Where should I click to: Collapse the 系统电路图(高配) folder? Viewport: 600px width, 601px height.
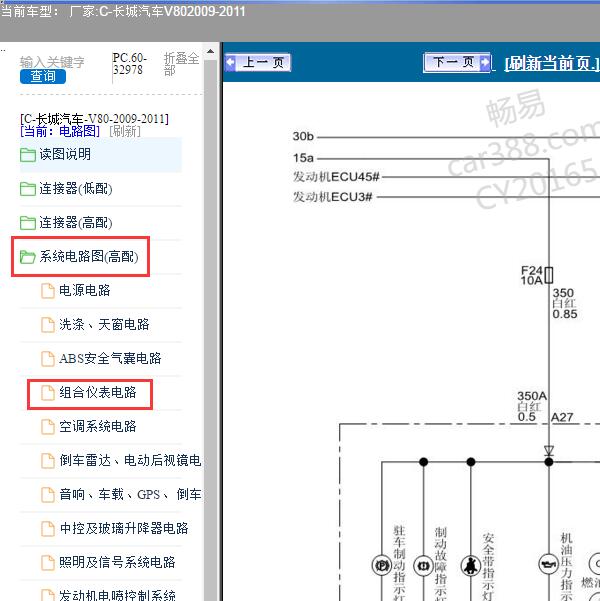coord(89,256)
